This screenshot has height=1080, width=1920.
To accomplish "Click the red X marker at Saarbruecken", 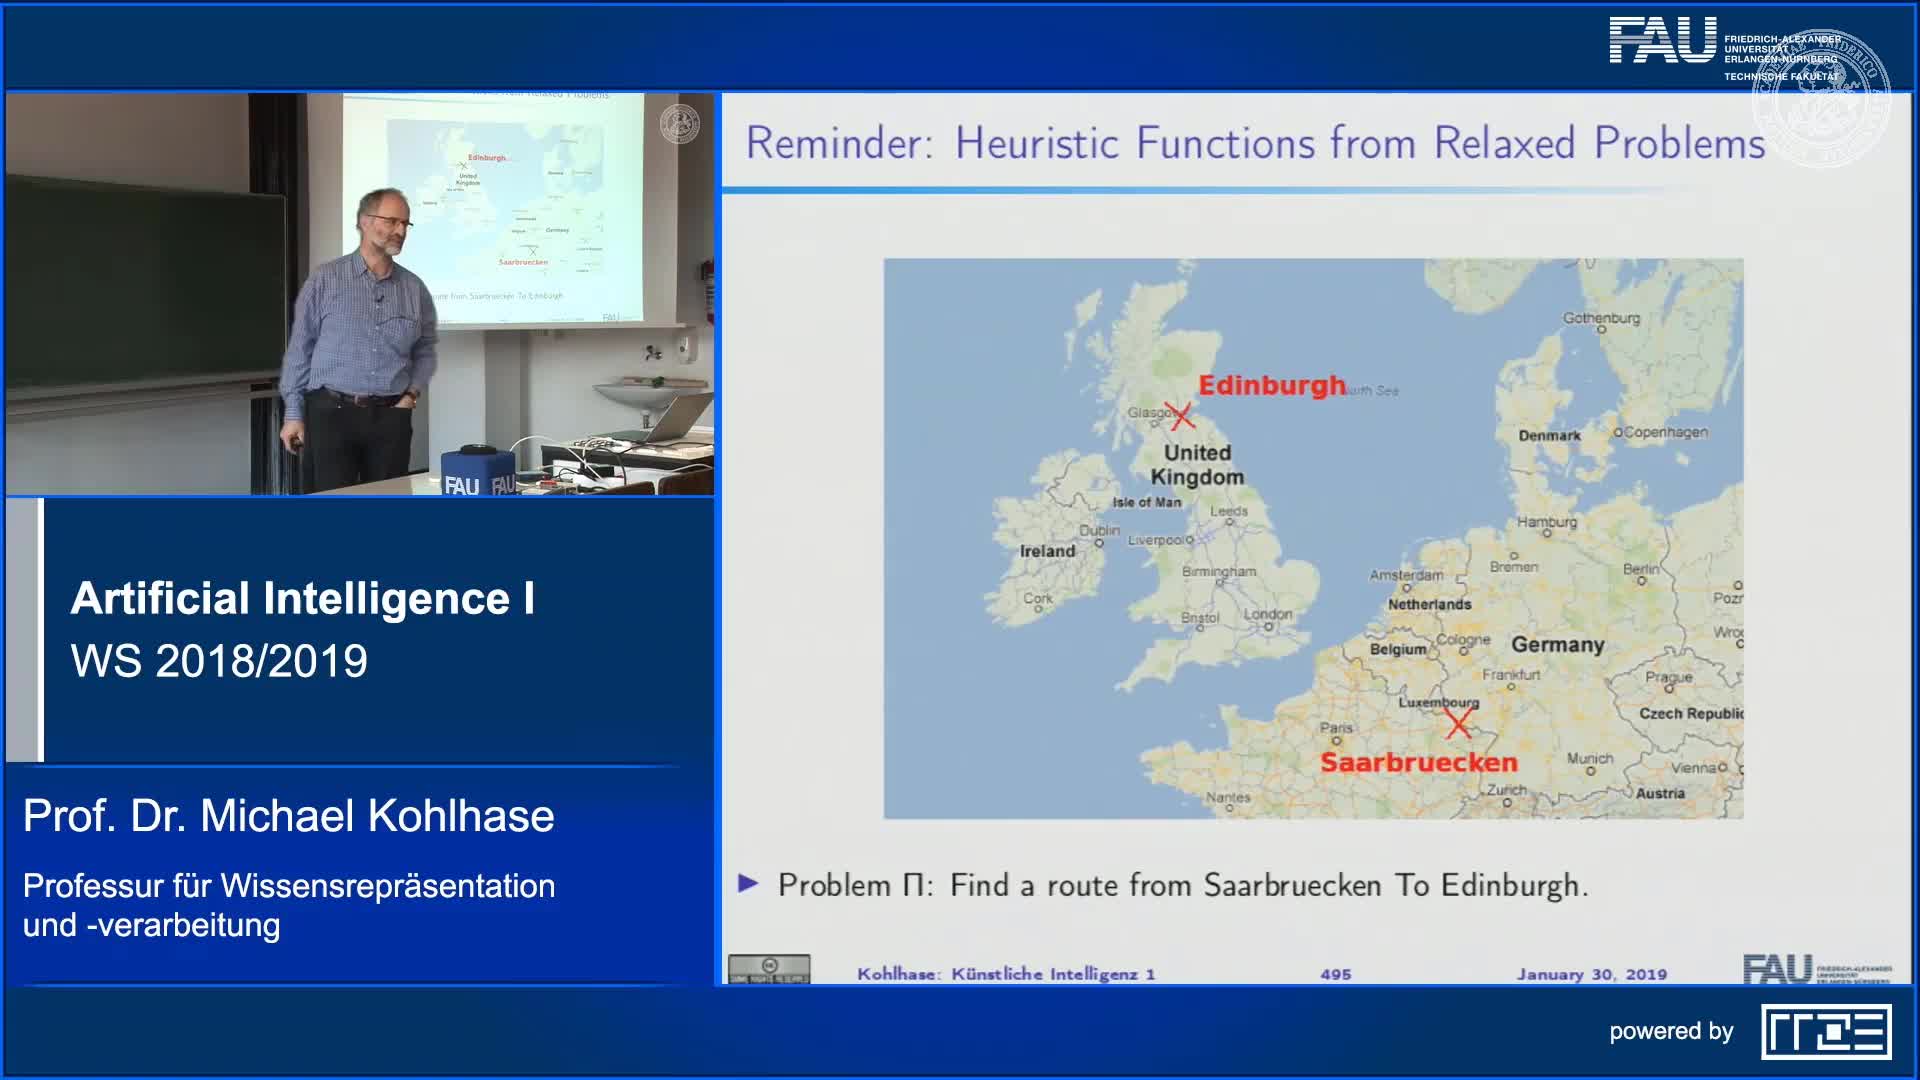I will coord(1458,723).
